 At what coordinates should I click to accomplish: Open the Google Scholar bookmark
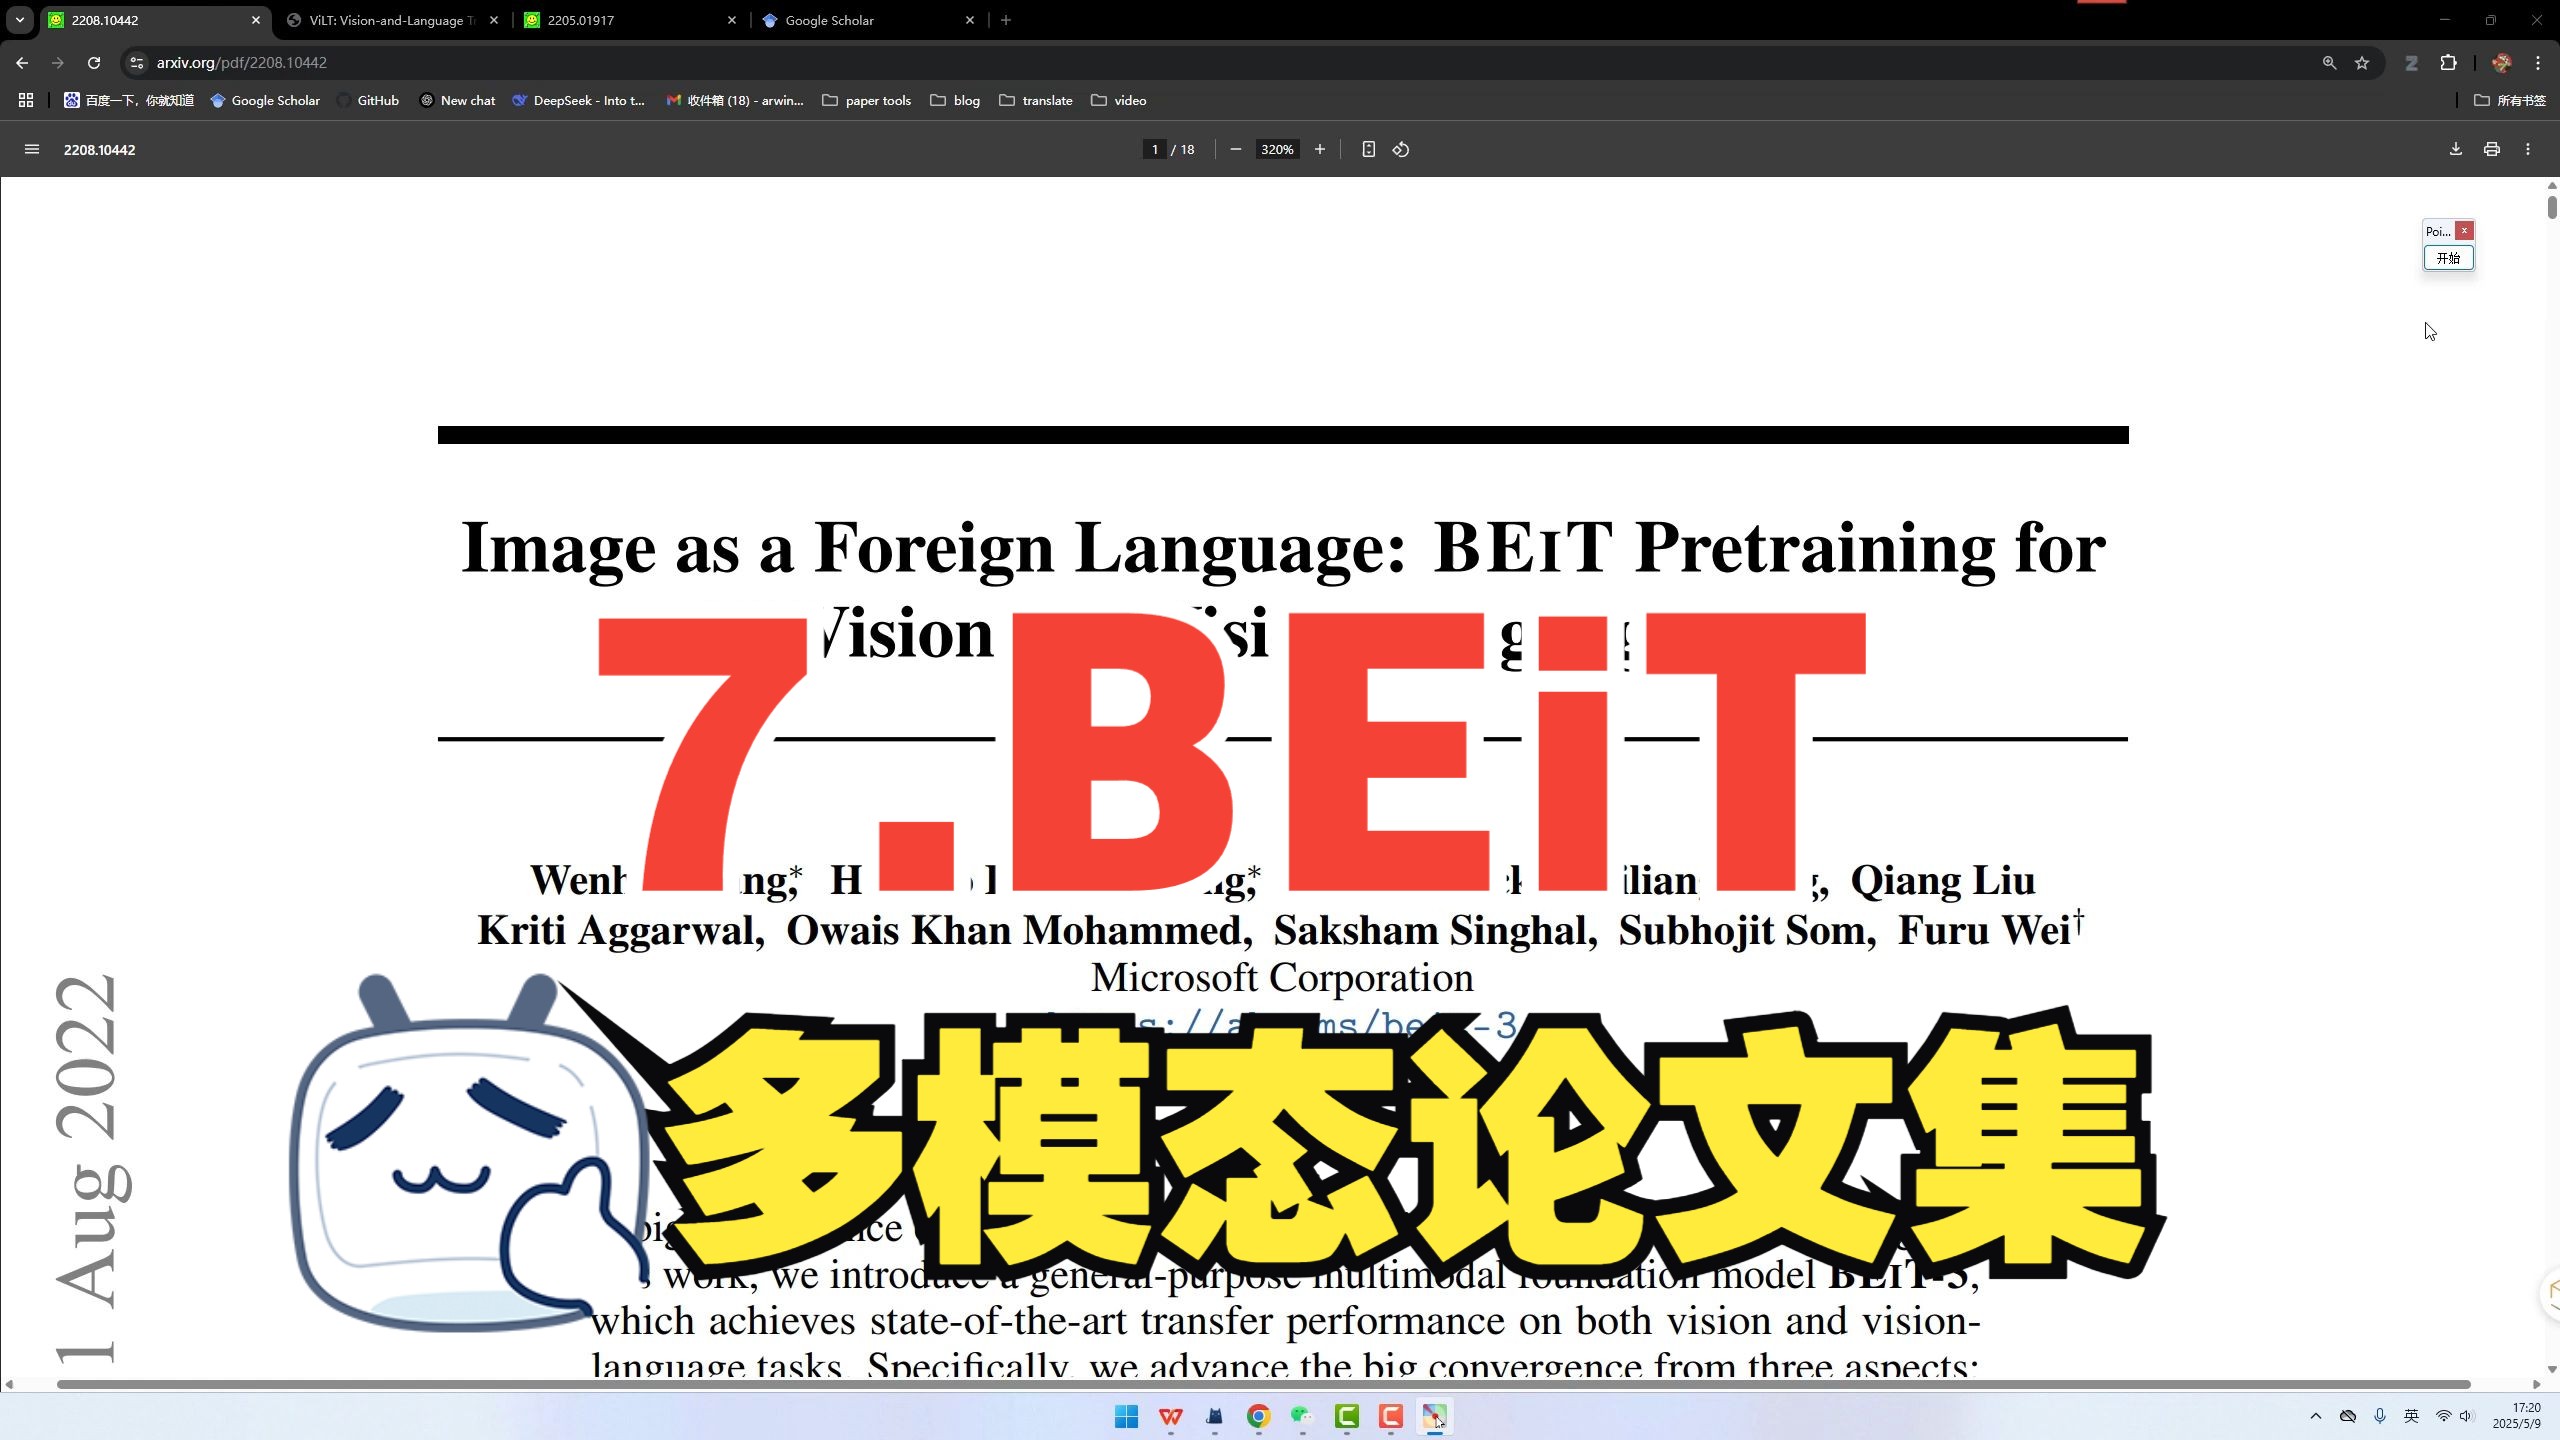[x=265, y=100]
